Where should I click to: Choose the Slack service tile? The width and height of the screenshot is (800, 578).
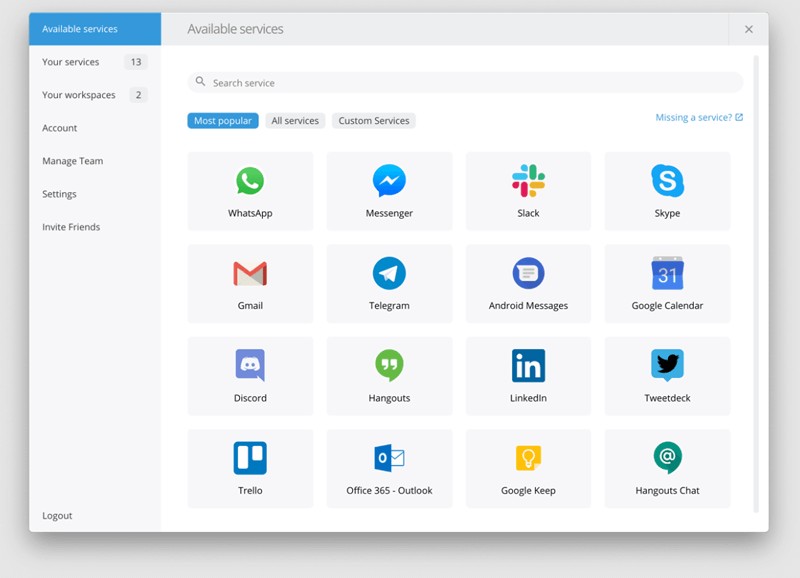(x=528, y=190)
